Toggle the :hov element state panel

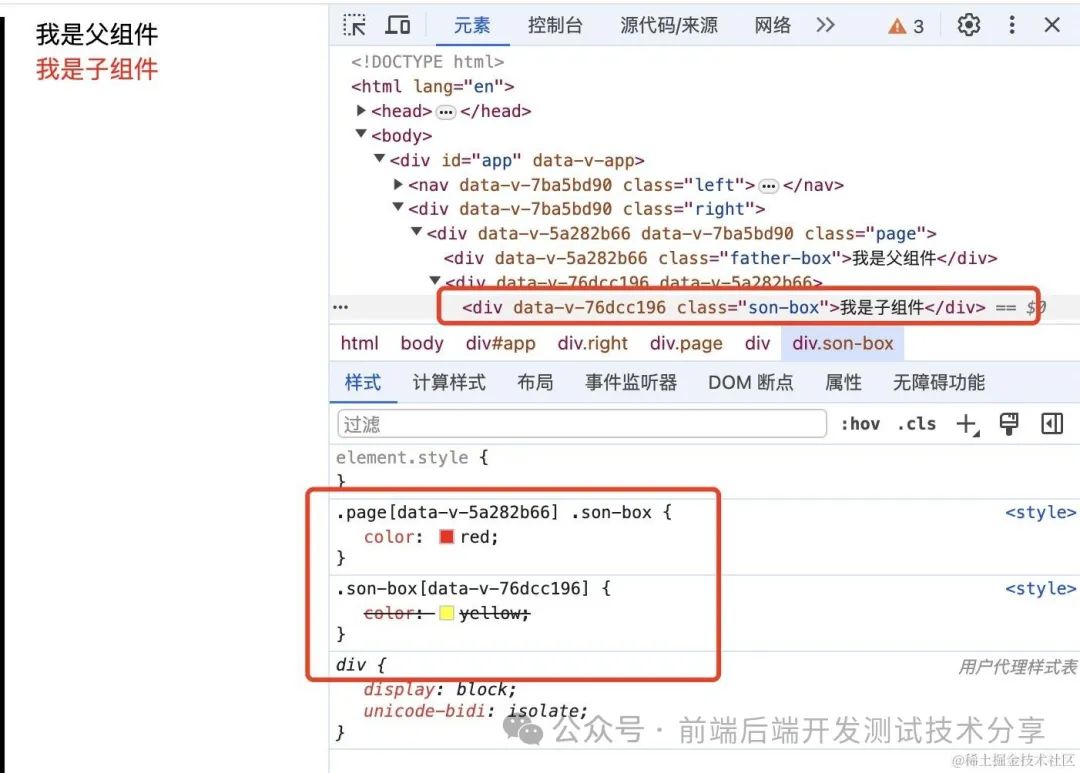point(860,423)
